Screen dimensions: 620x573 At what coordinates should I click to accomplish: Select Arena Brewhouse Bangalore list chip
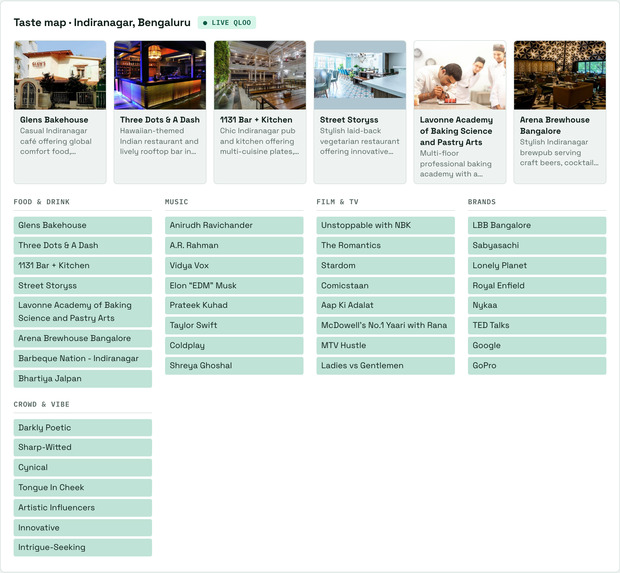click(x=83, y=339)
